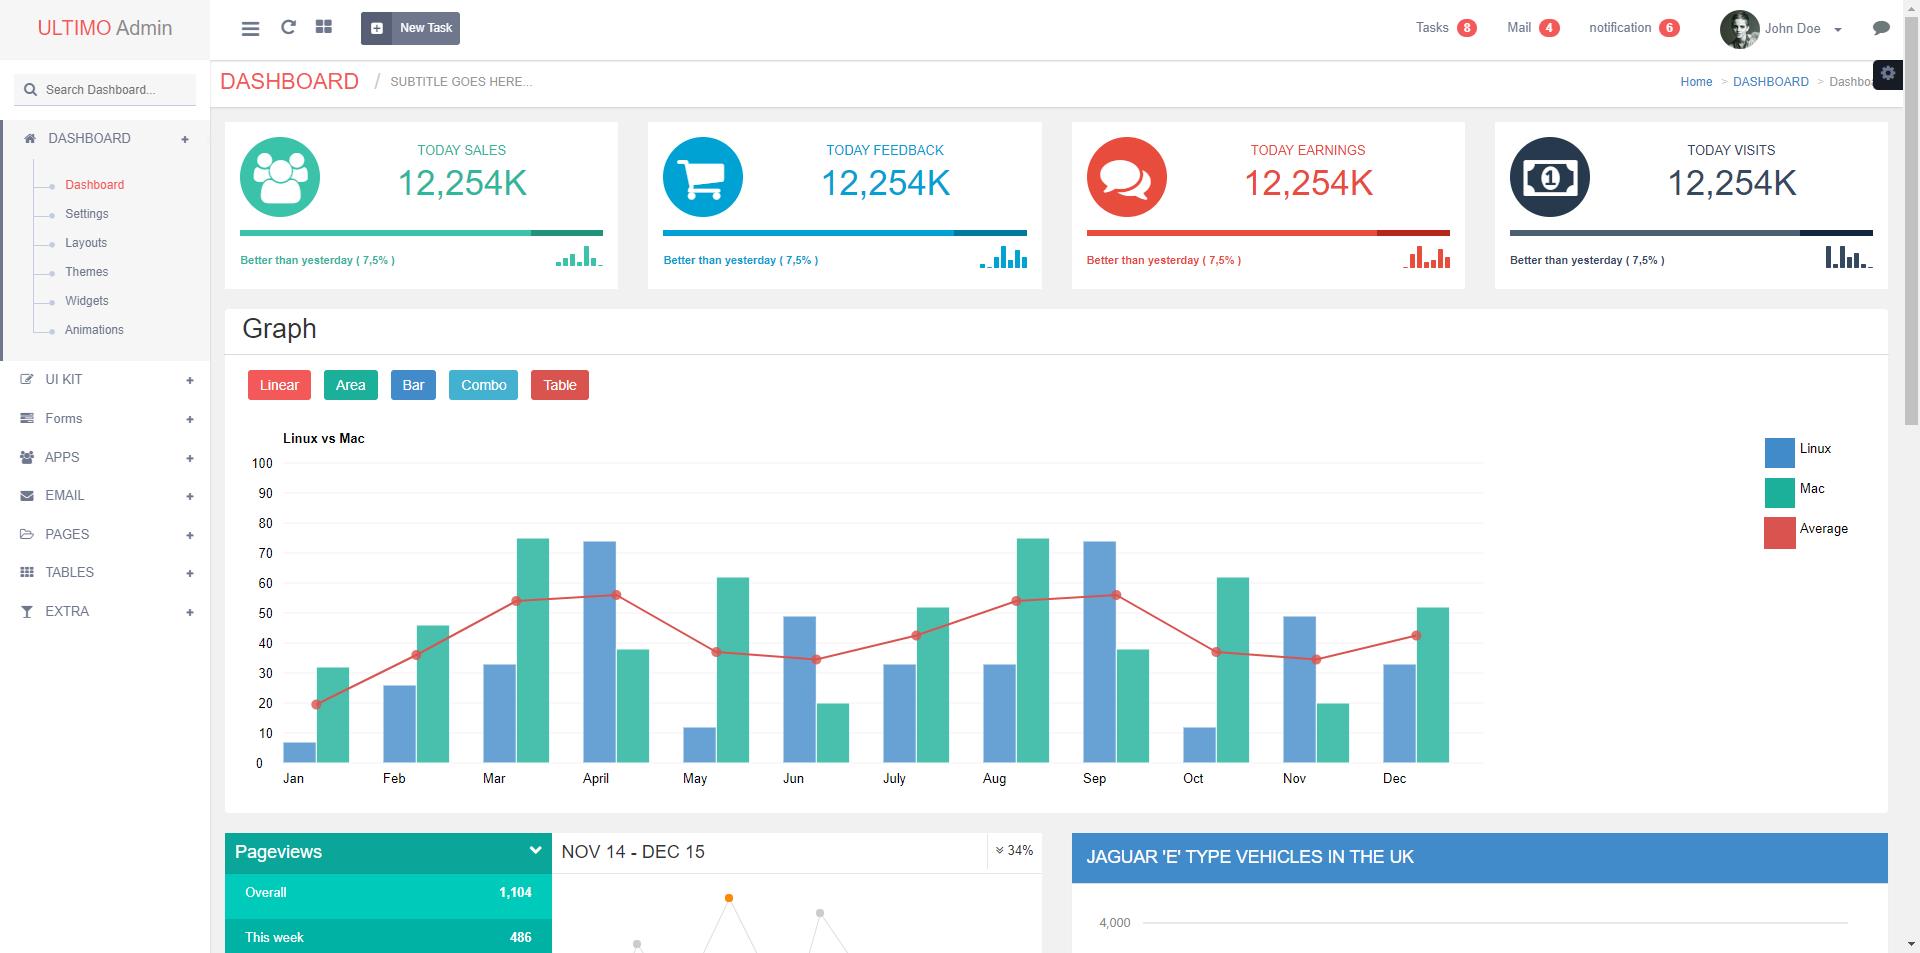Click the Forms list icon in sidebar
The width and height of the screenshot is (1920, 953).
[x=27, y=418]
